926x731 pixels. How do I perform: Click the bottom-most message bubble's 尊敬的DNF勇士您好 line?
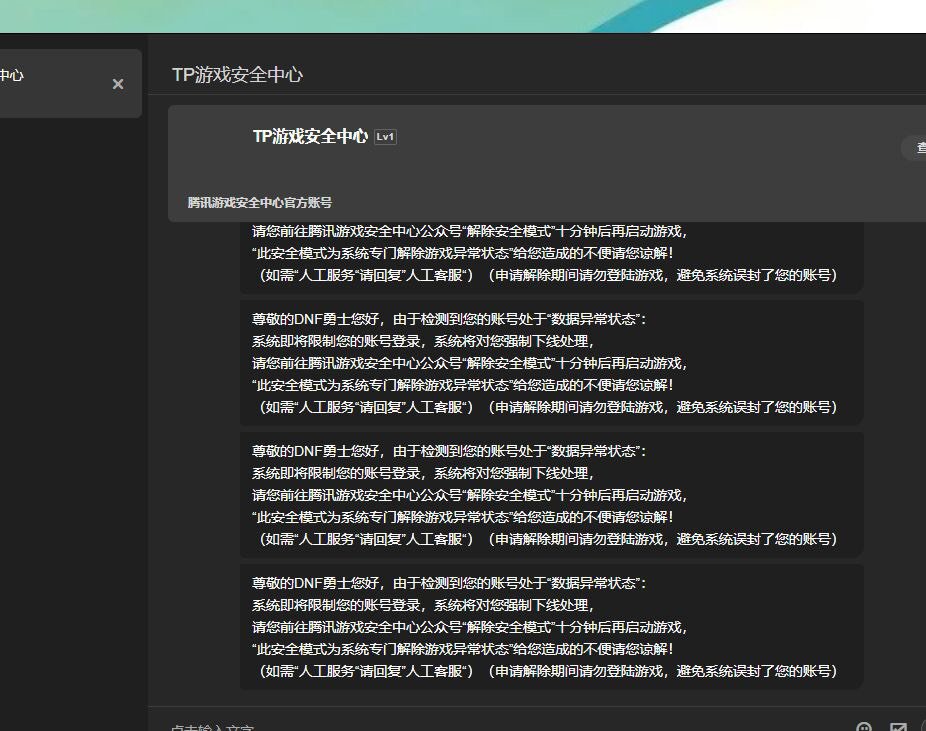[x=449, y=583]
